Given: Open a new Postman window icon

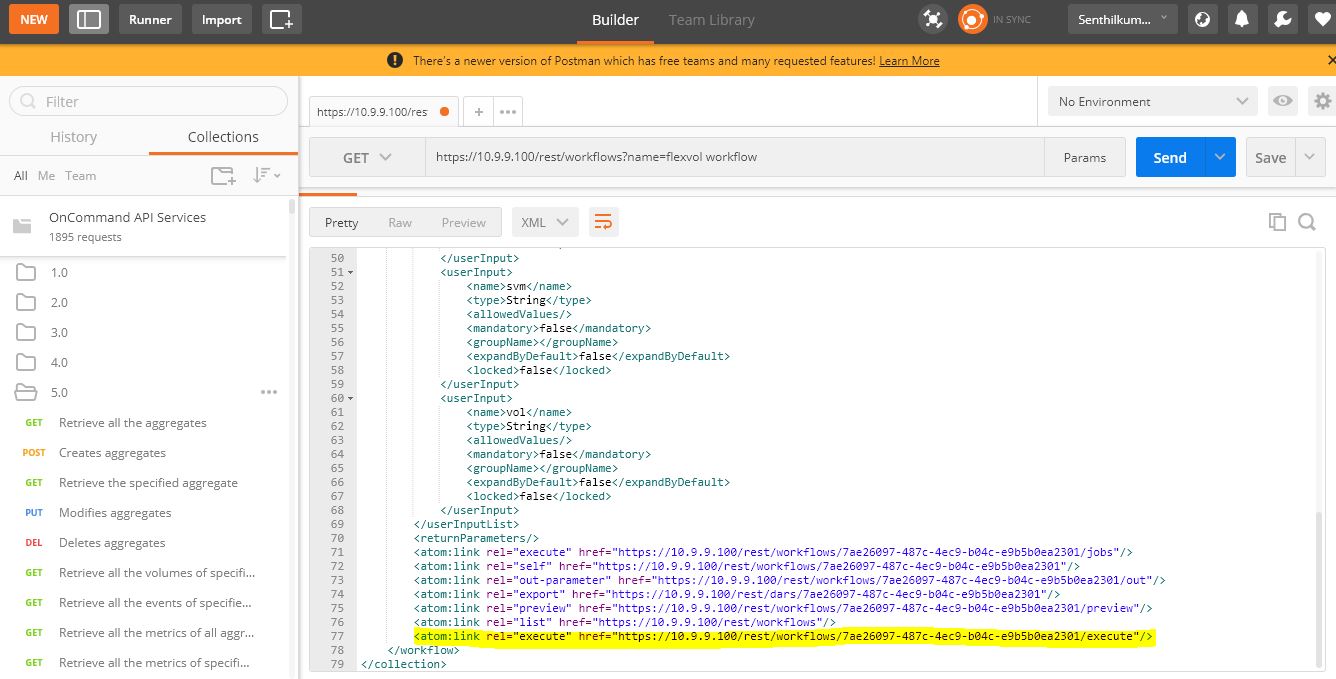Looking at the screenshot, I should point(281,18).
